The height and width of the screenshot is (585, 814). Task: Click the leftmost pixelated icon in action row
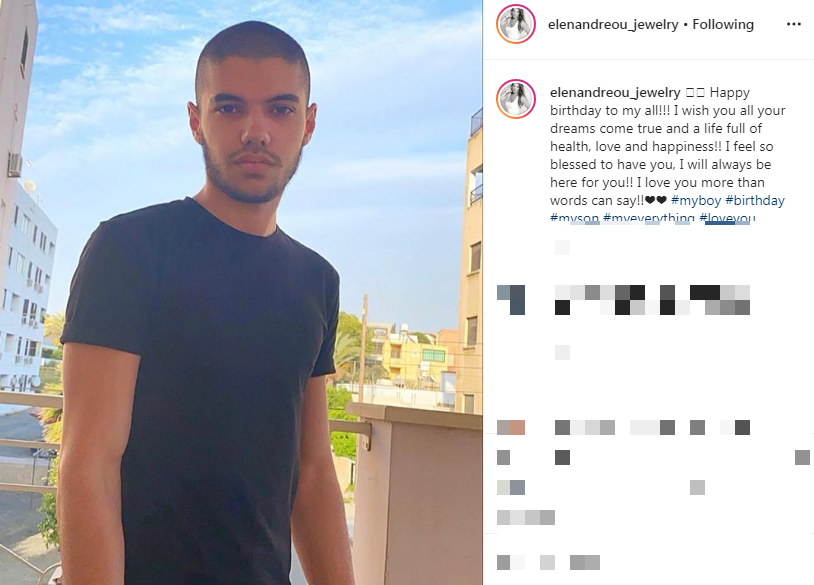pyautogui.click(x=504, y=457)
